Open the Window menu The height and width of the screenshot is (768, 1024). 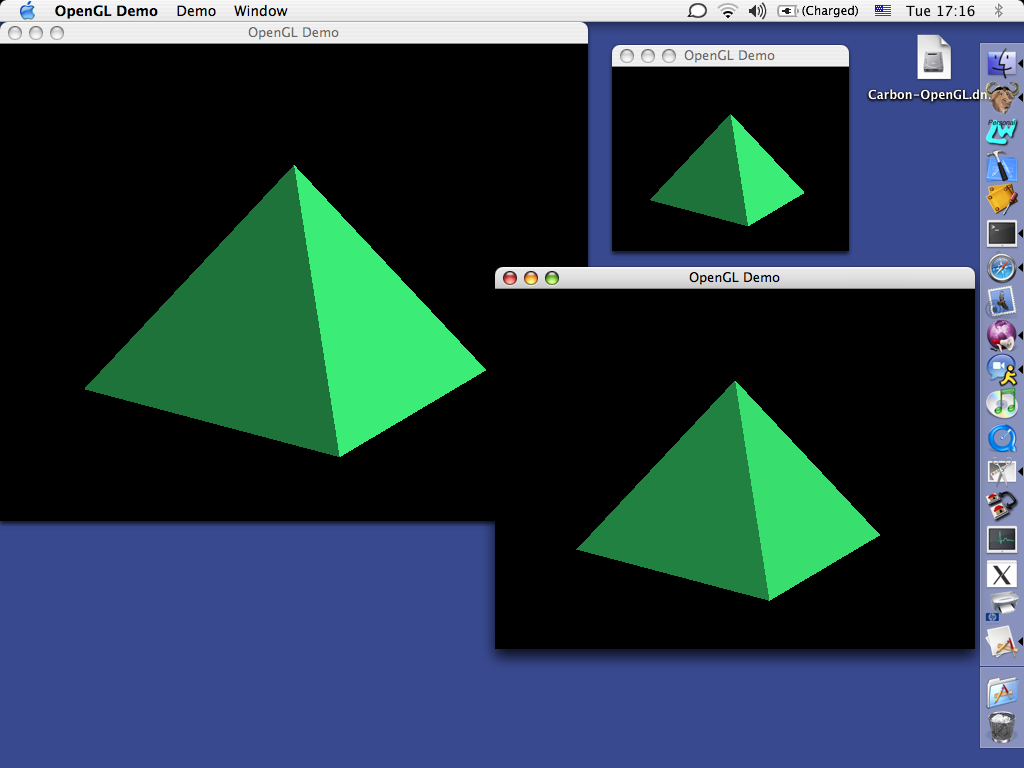(260, 11)
